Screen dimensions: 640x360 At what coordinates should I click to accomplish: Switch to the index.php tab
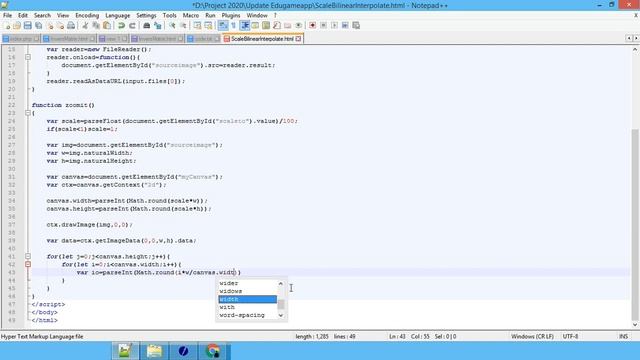pos(20,39)
